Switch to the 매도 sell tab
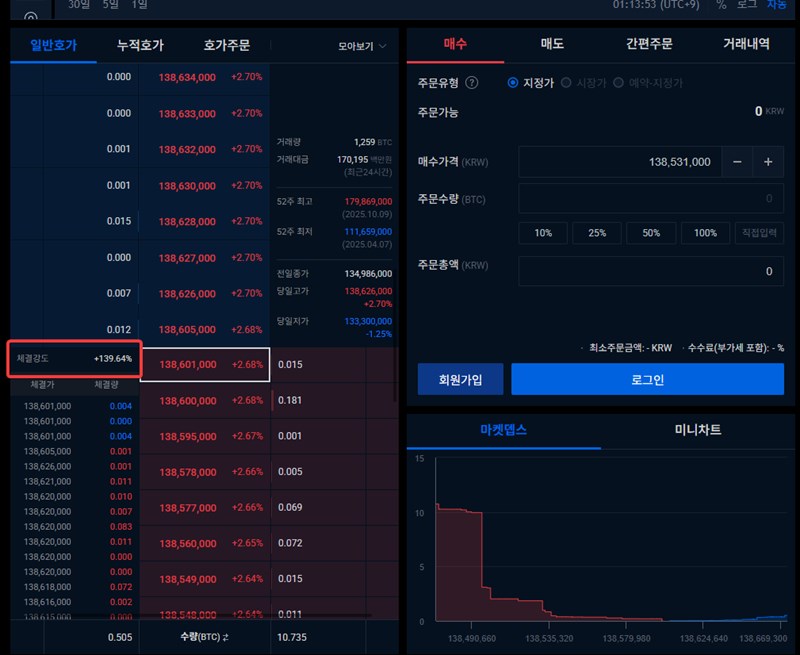This screenshot has width=800, height=655. [x=552, y=45]
